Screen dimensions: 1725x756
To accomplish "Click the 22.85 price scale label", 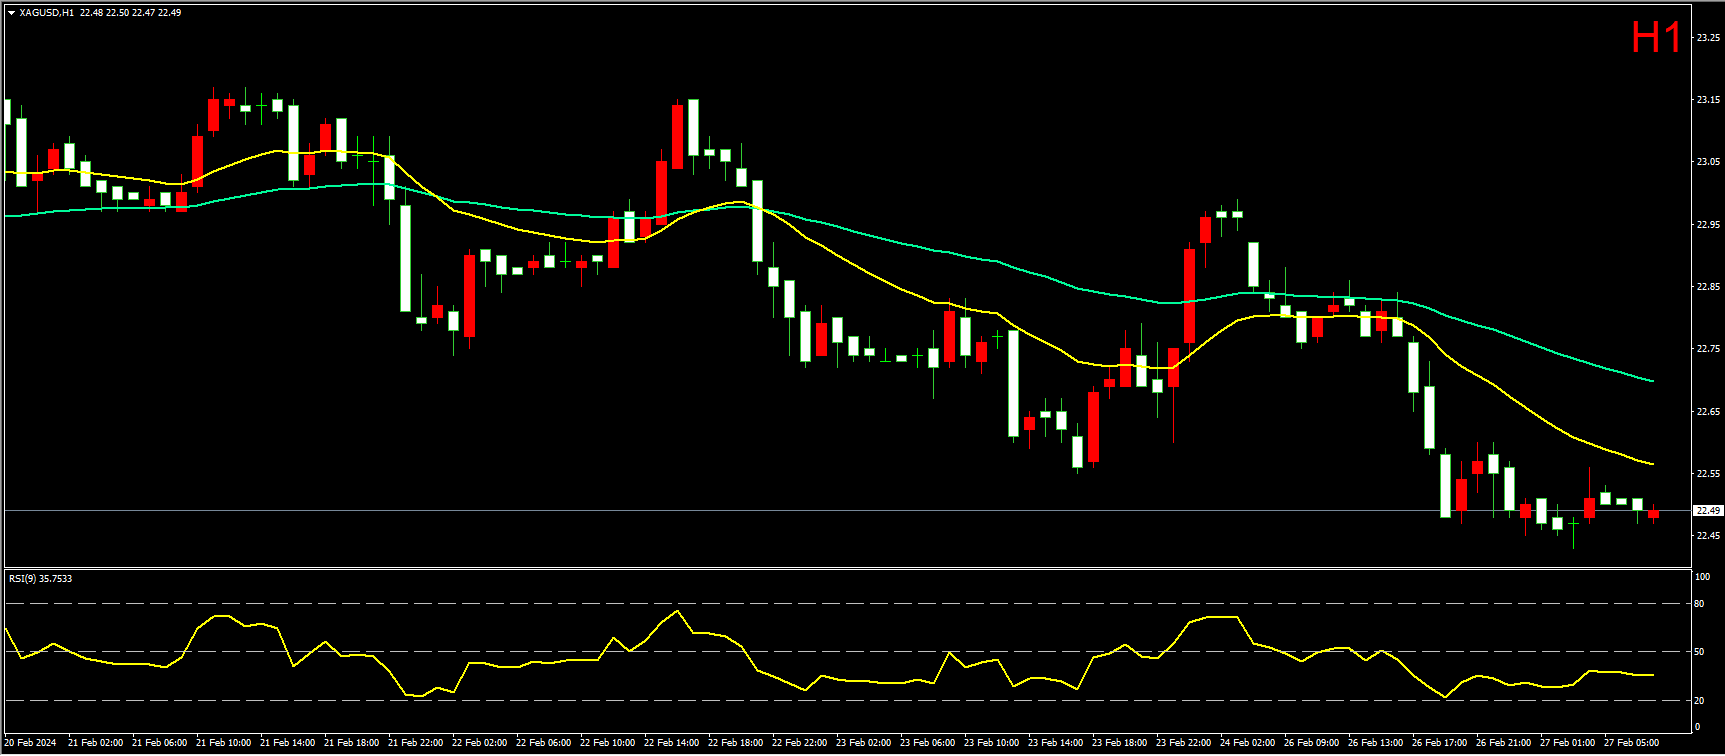I will coord(1708,287).
